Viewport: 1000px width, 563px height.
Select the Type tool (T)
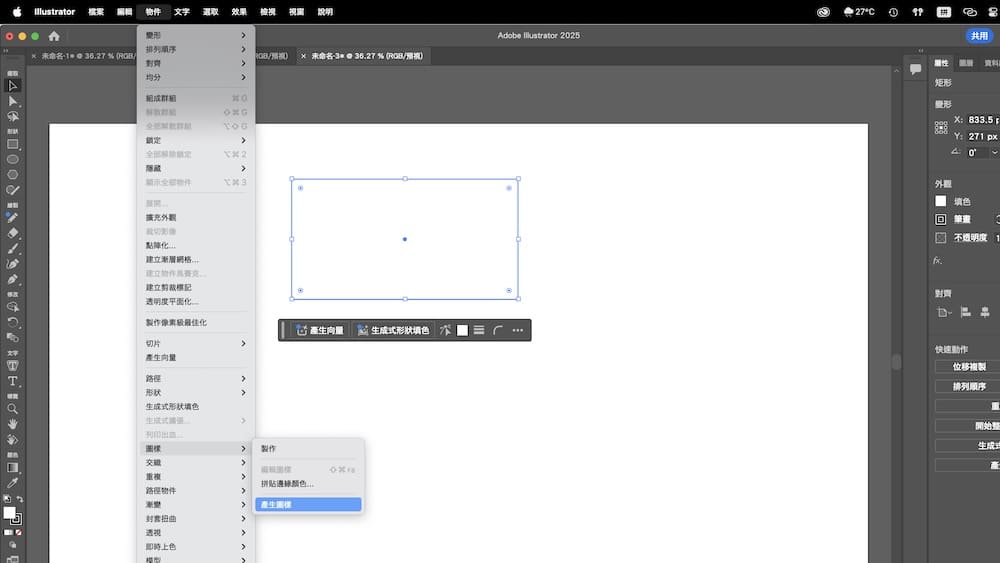[x=12, y=381]
